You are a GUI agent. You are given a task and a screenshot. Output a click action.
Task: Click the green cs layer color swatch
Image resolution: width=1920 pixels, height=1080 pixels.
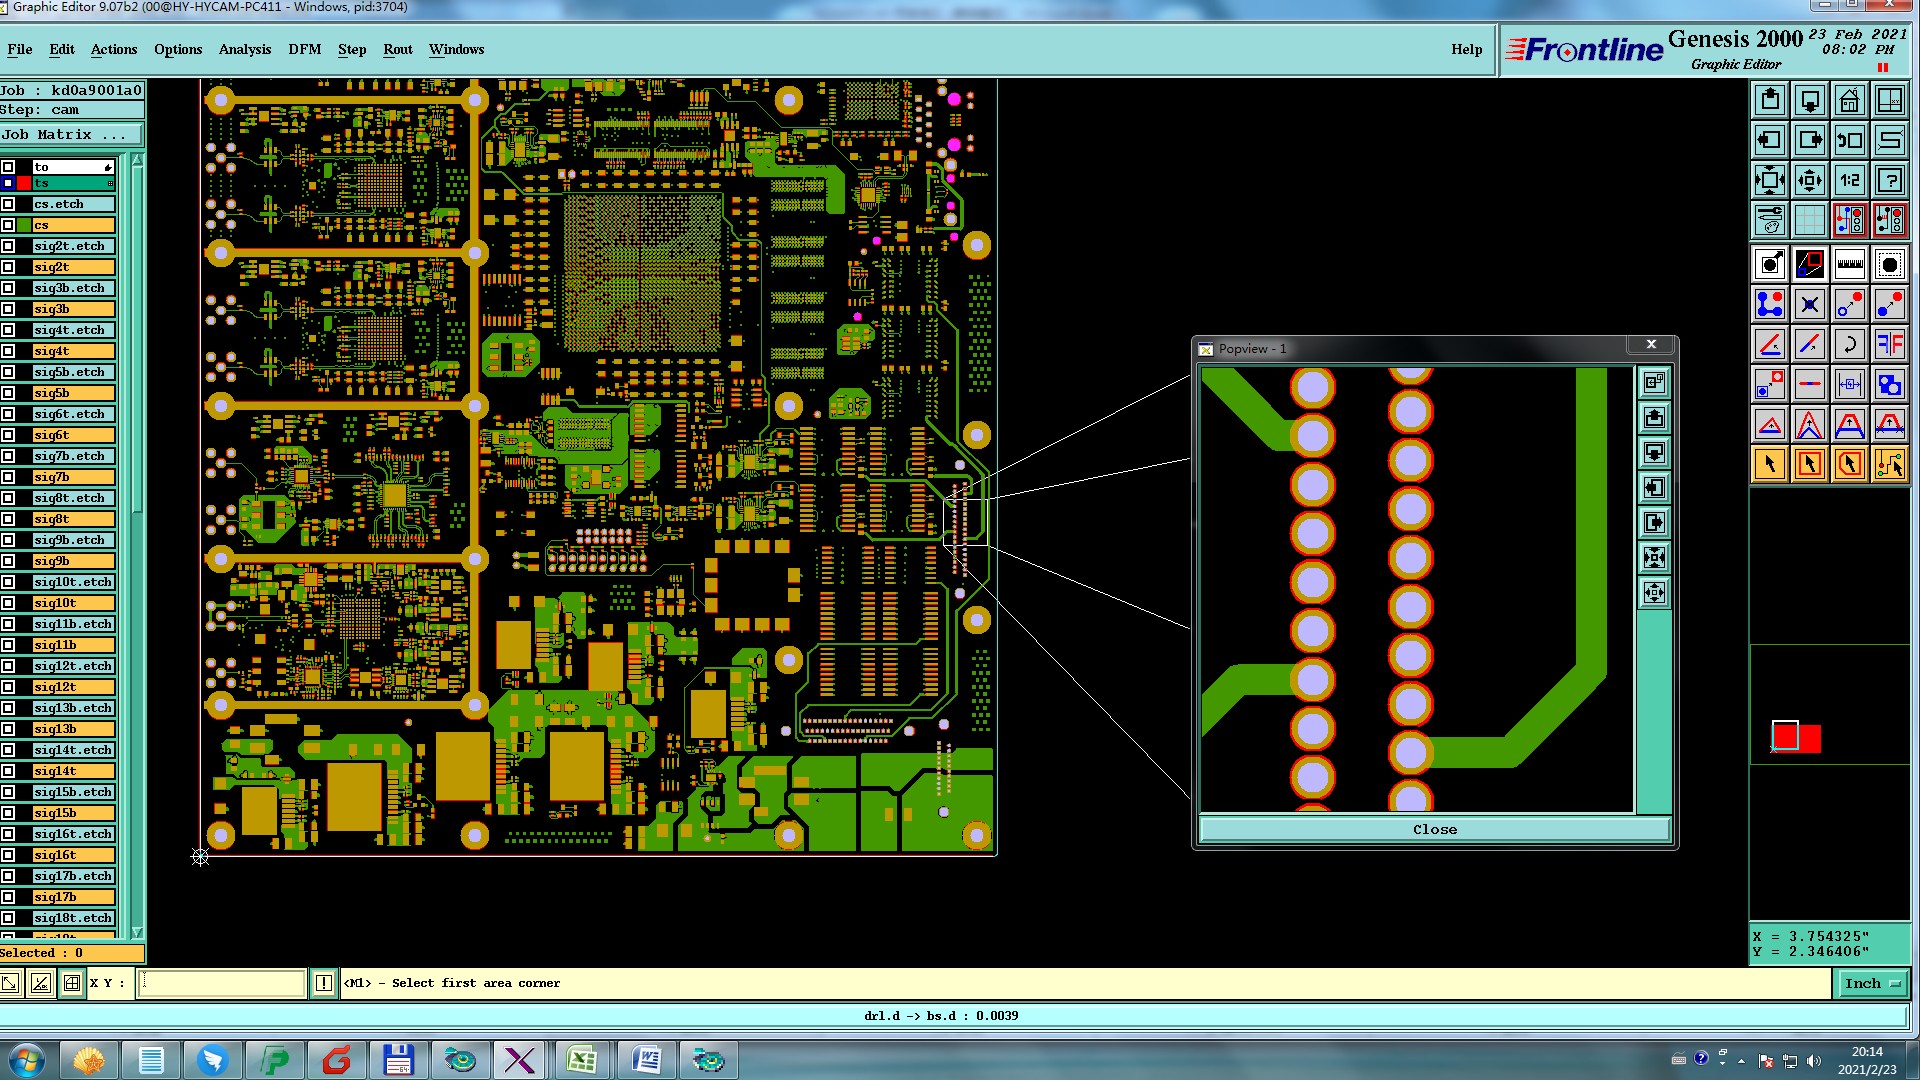pos(23,225)
